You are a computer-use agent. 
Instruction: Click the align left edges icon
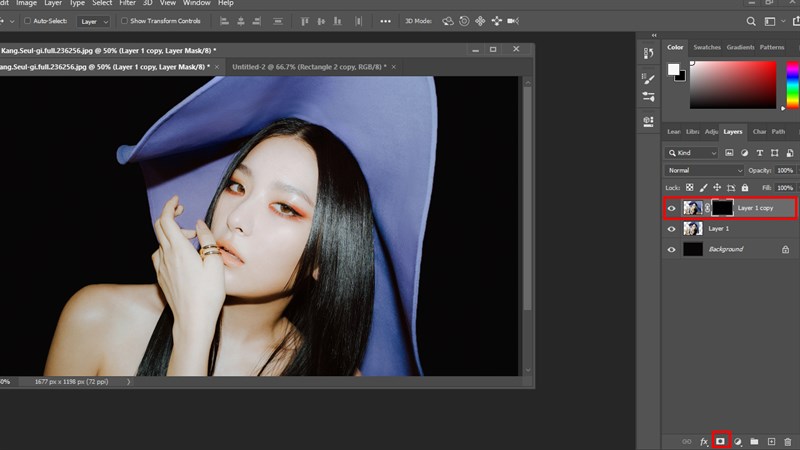click(224, 21)
